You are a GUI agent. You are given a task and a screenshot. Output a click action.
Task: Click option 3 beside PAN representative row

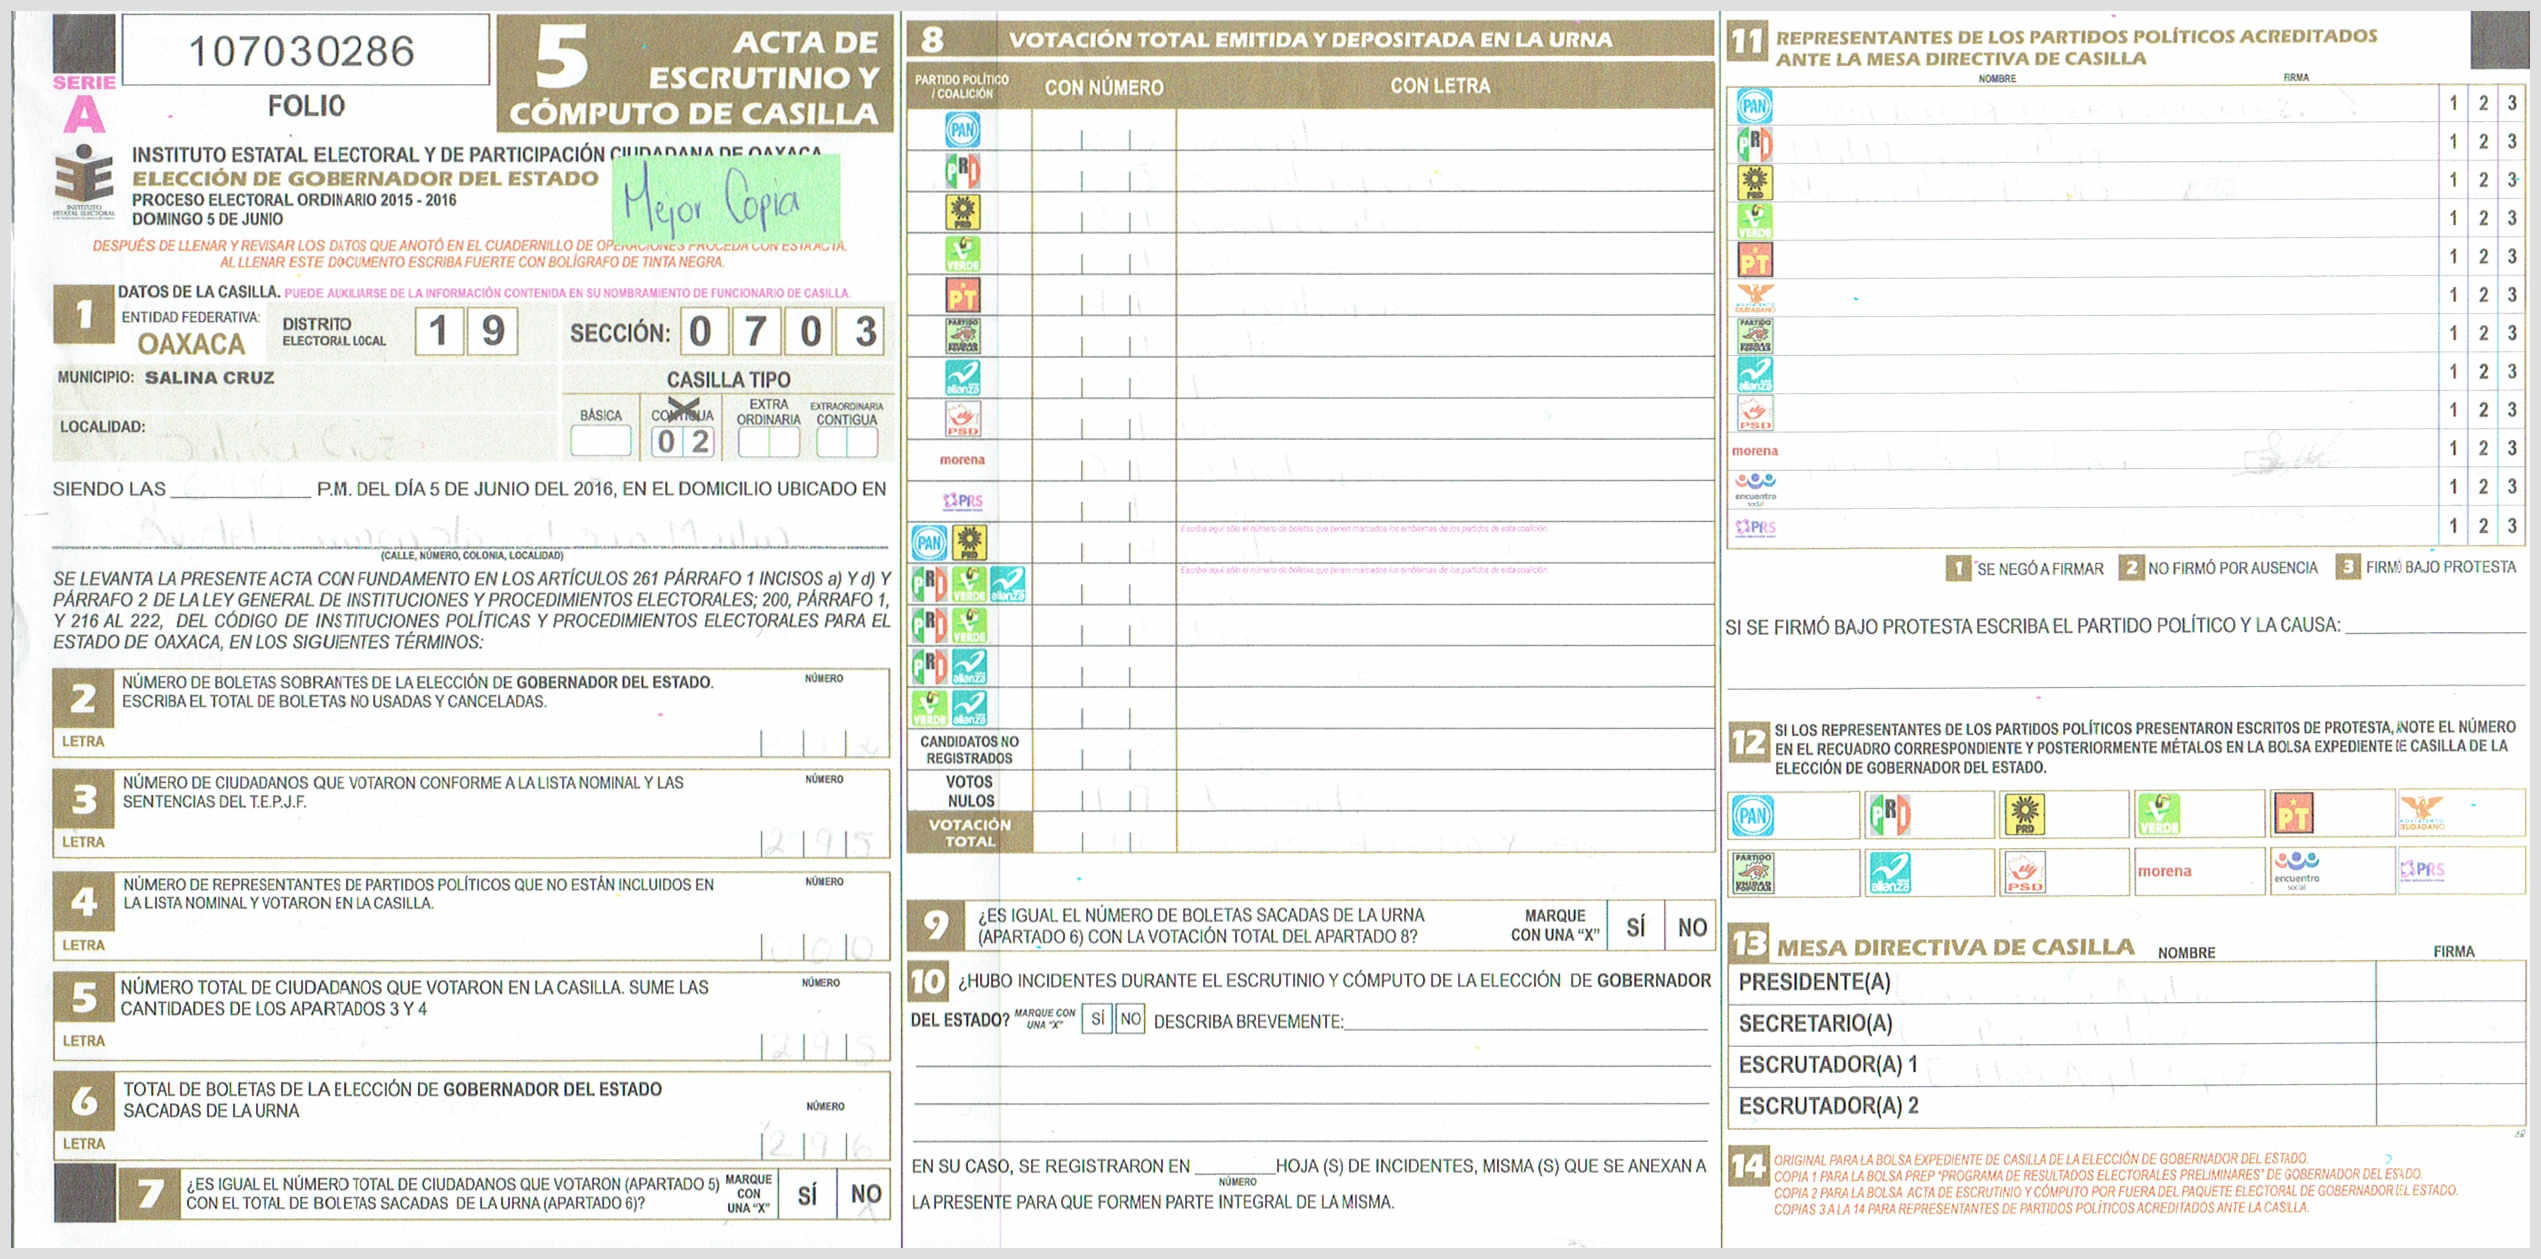2511,103
